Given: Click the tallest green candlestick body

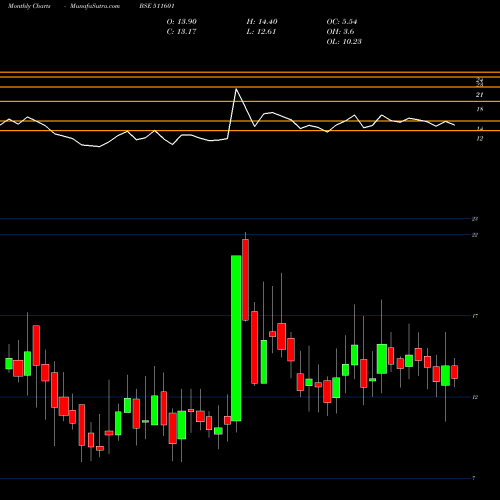Looking at the screenshot, I should point(236,338).
